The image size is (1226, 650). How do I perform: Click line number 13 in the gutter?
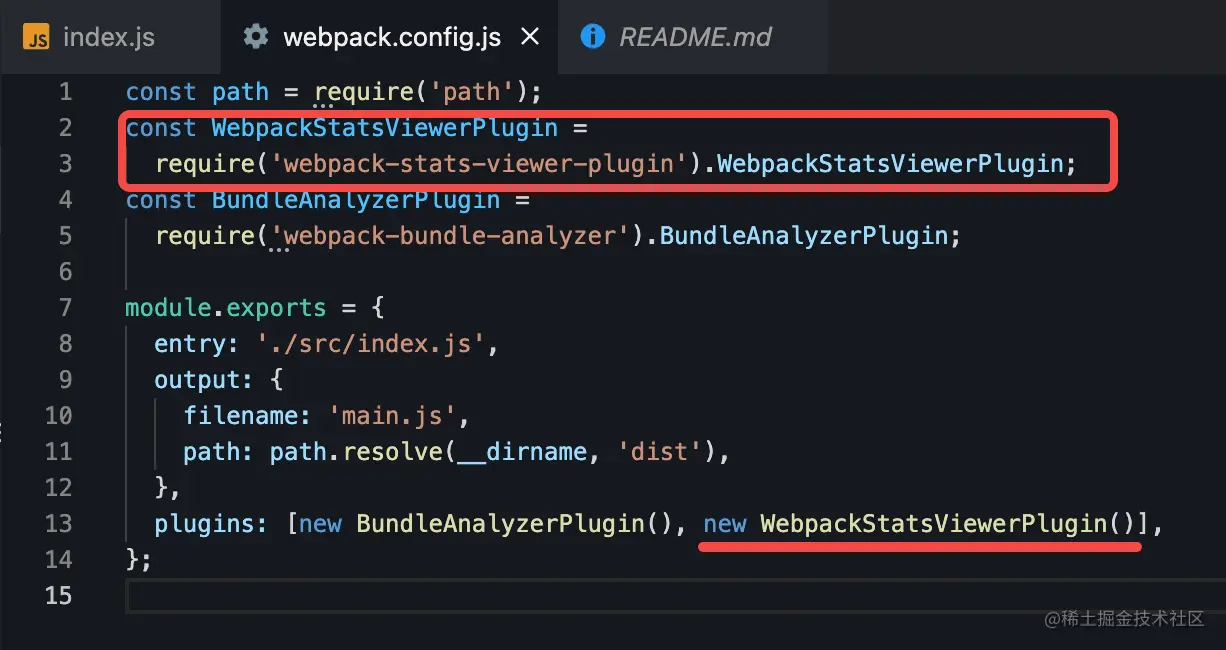[58, 524]
